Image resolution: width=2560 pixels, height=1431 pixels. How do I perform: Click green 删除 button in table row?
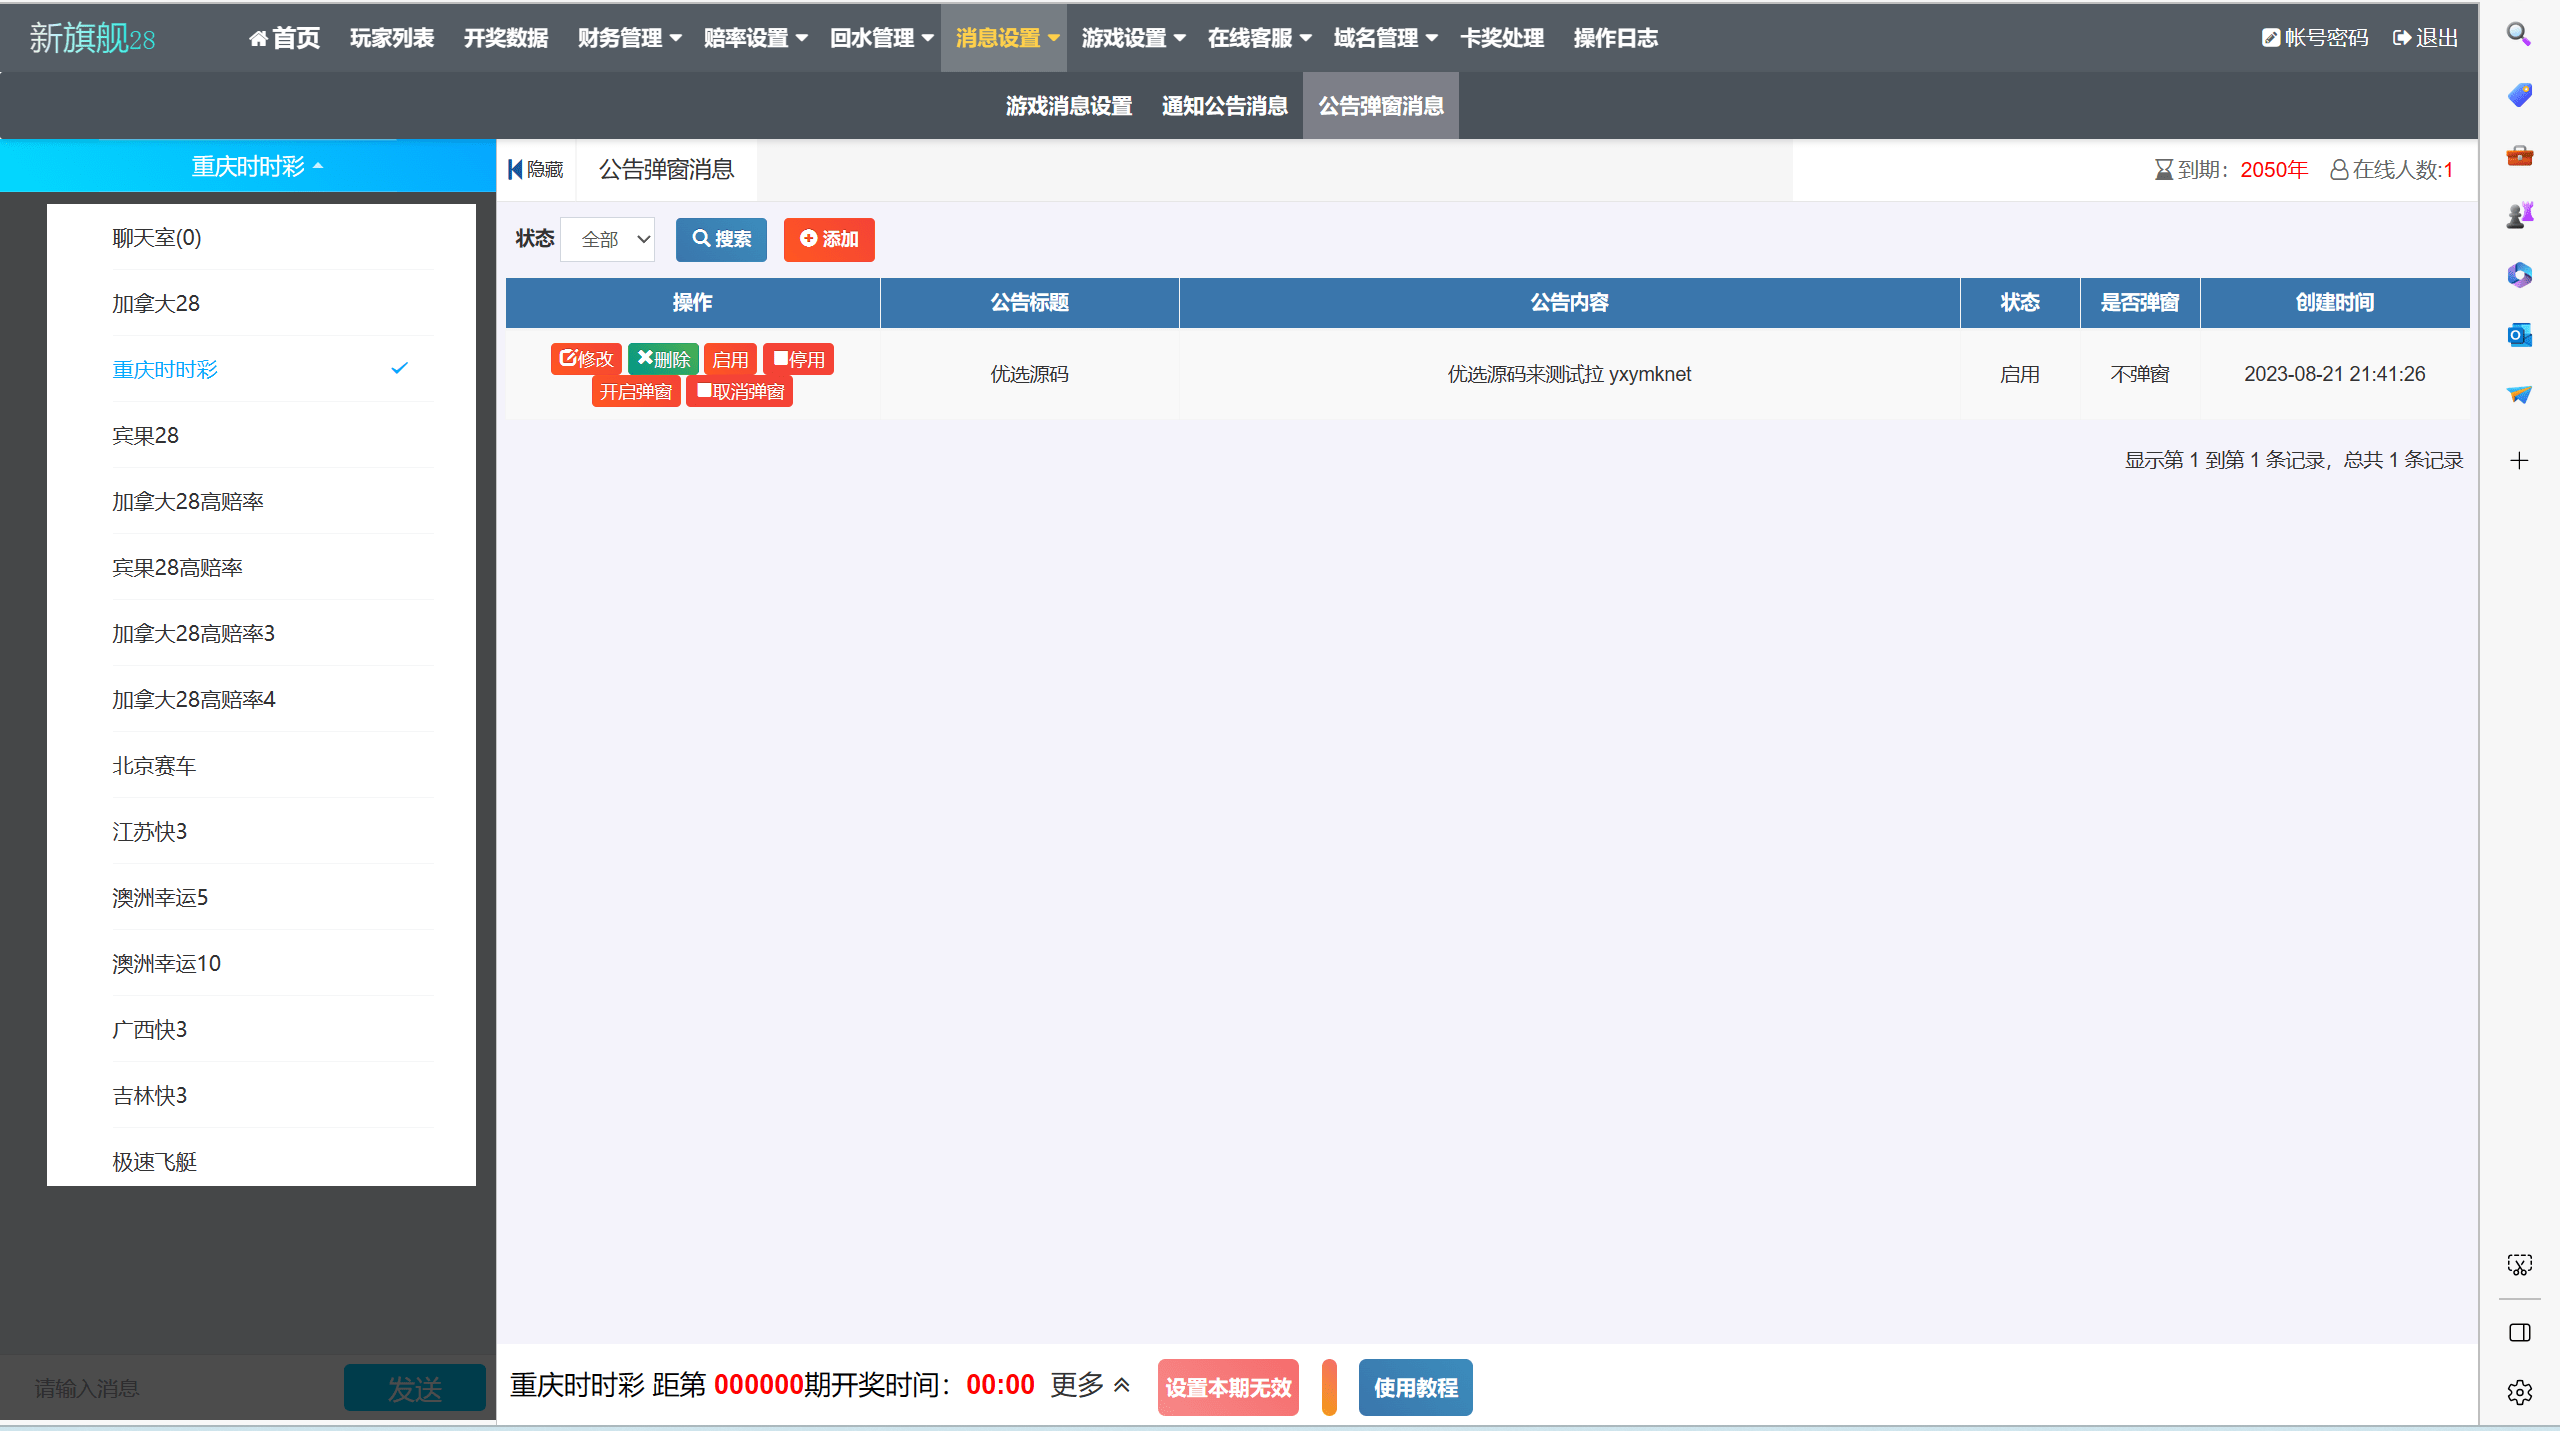[663, 359]
